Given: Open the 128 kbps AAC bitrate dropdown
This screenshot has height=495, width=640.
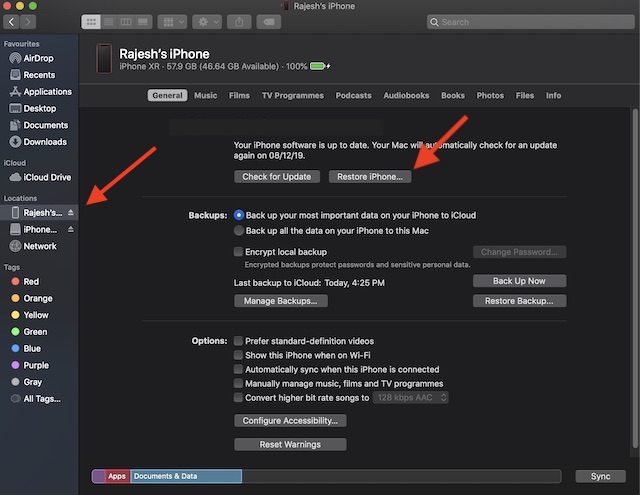Looking at the screenshot, I should click(x=411, y=397).
